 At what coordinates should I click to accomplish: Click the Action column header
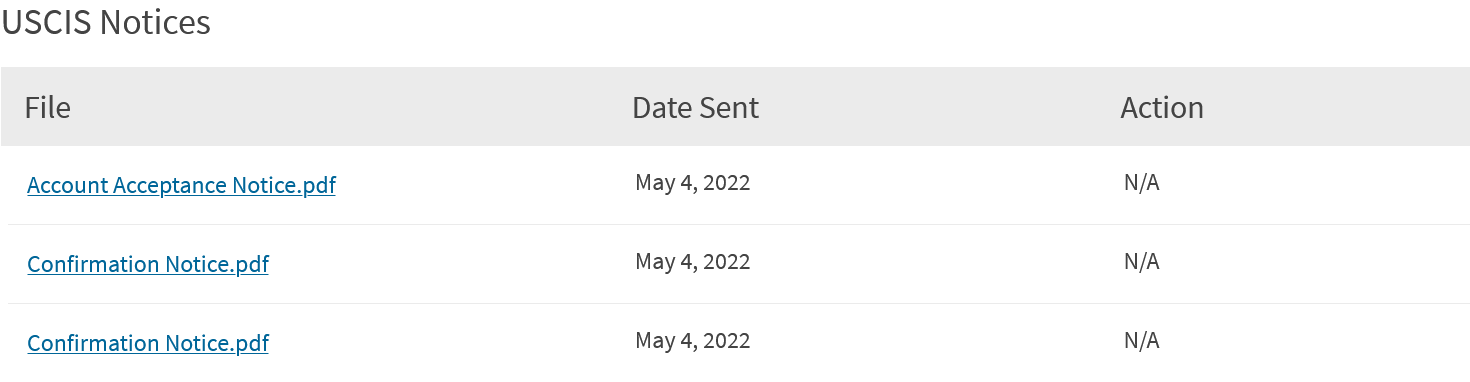1162,107
